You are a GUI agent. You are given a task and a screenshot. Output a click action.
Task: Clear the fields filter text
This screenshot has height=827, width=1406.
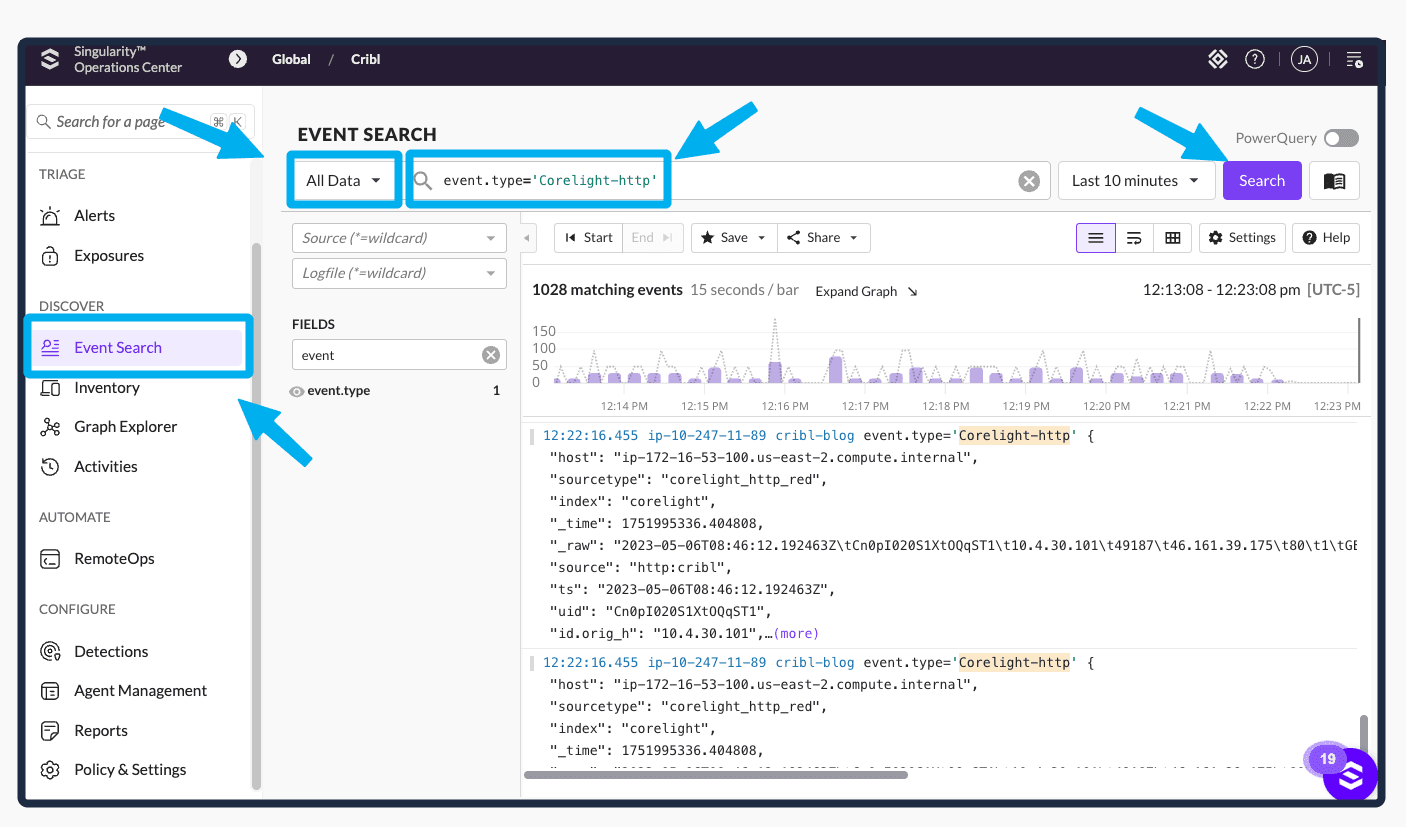490,355
